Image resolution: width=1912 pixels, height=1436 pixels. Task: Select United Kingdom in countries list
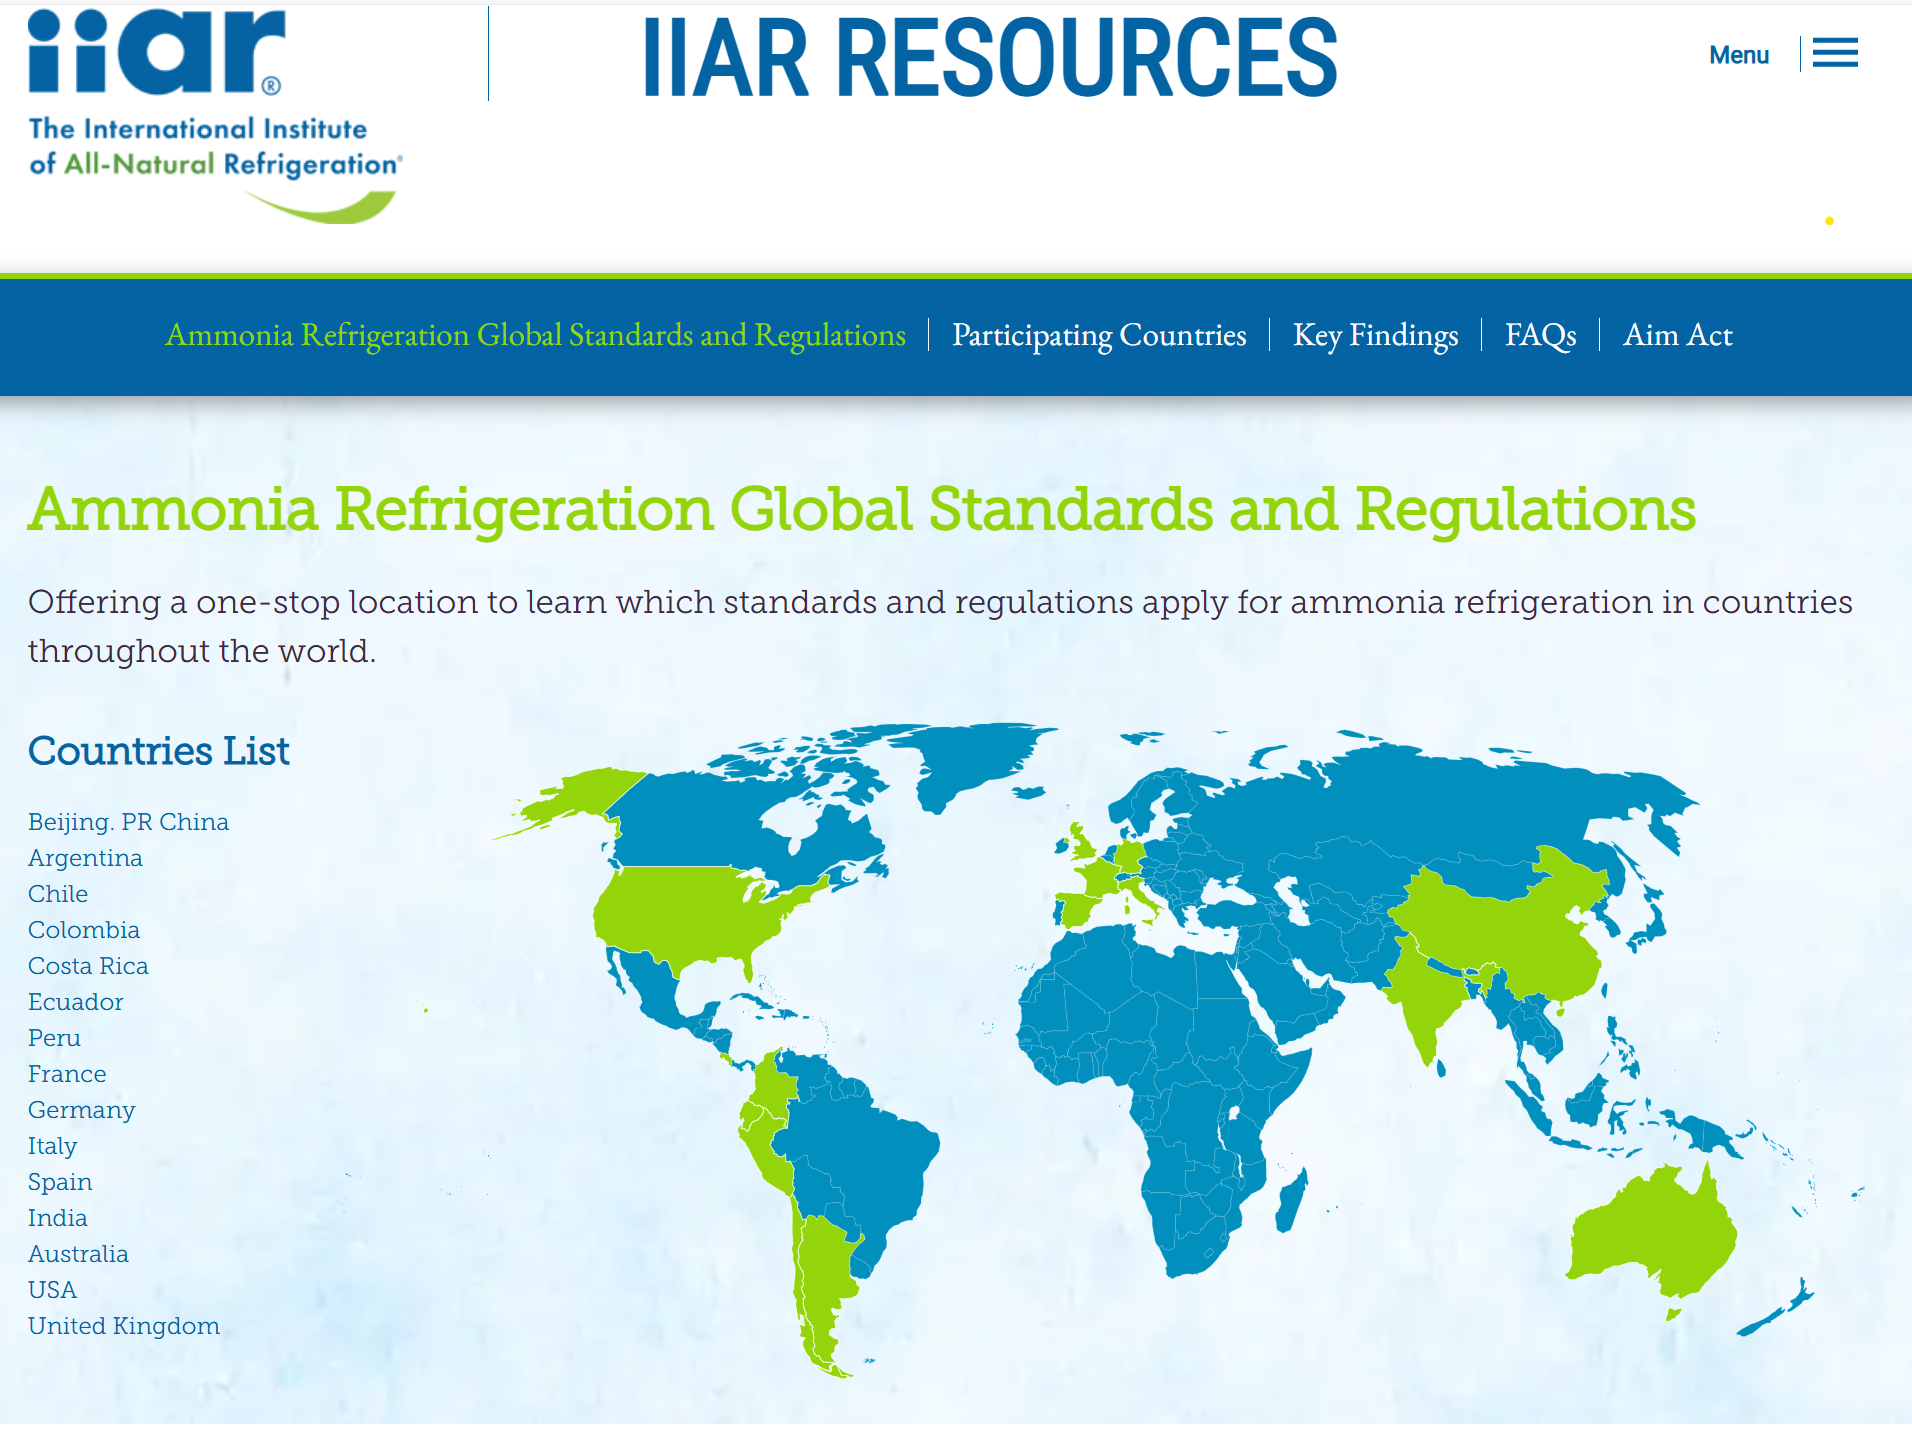pyautogui.click(x=124, y=1326)
